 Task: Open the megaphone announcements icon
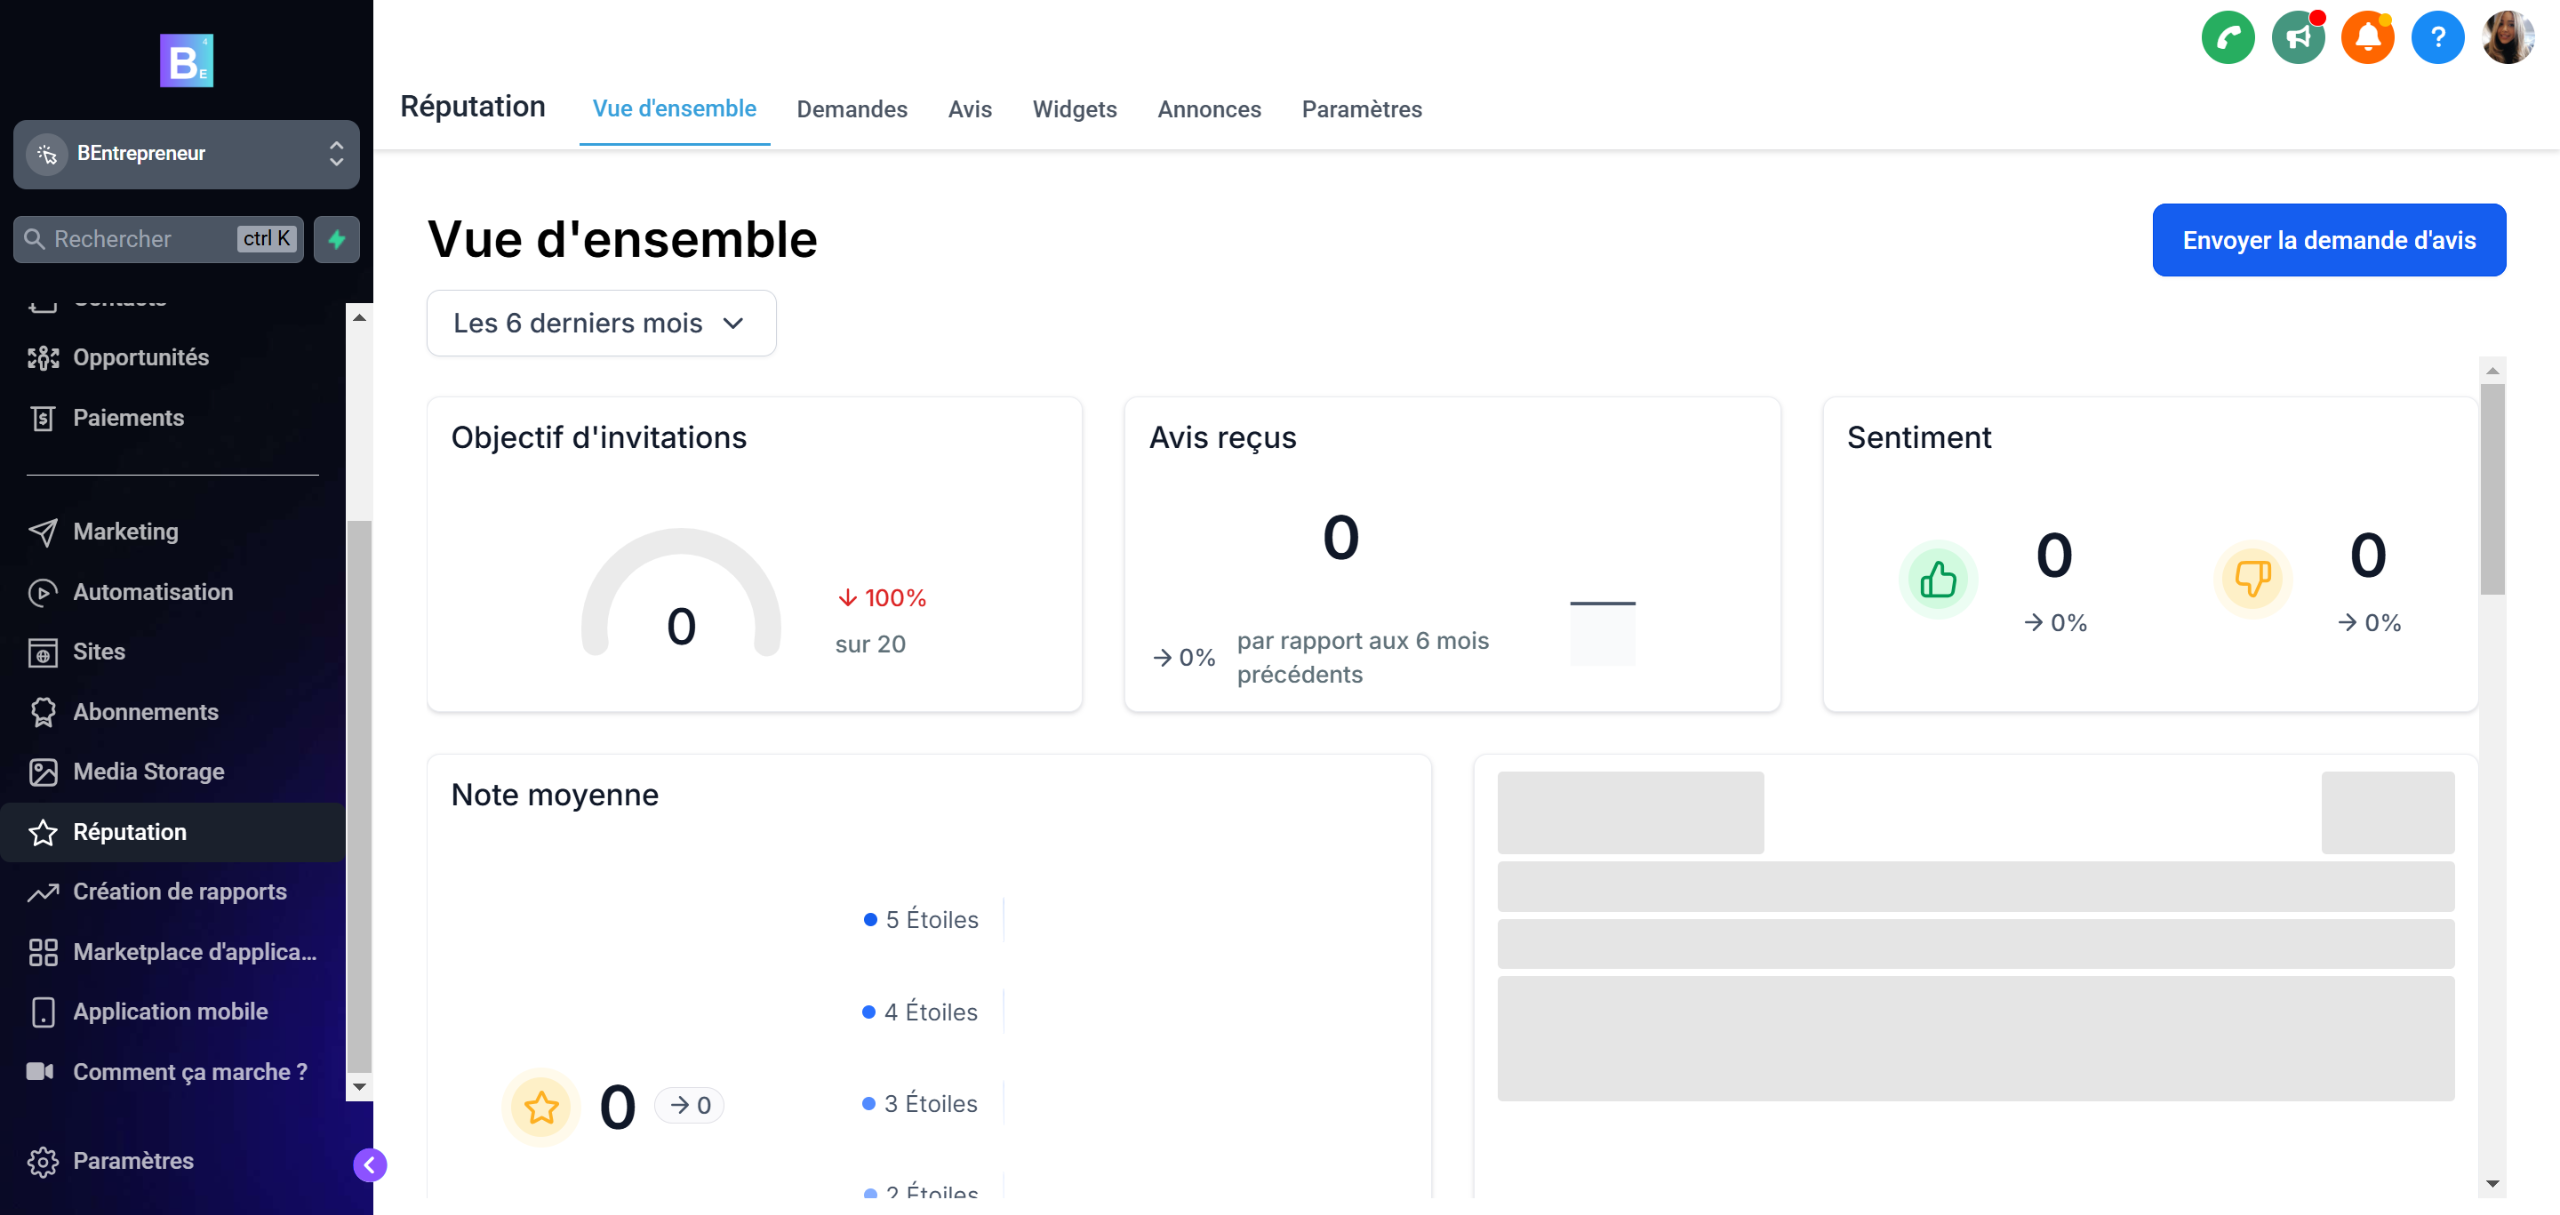tap(2297, 38)
